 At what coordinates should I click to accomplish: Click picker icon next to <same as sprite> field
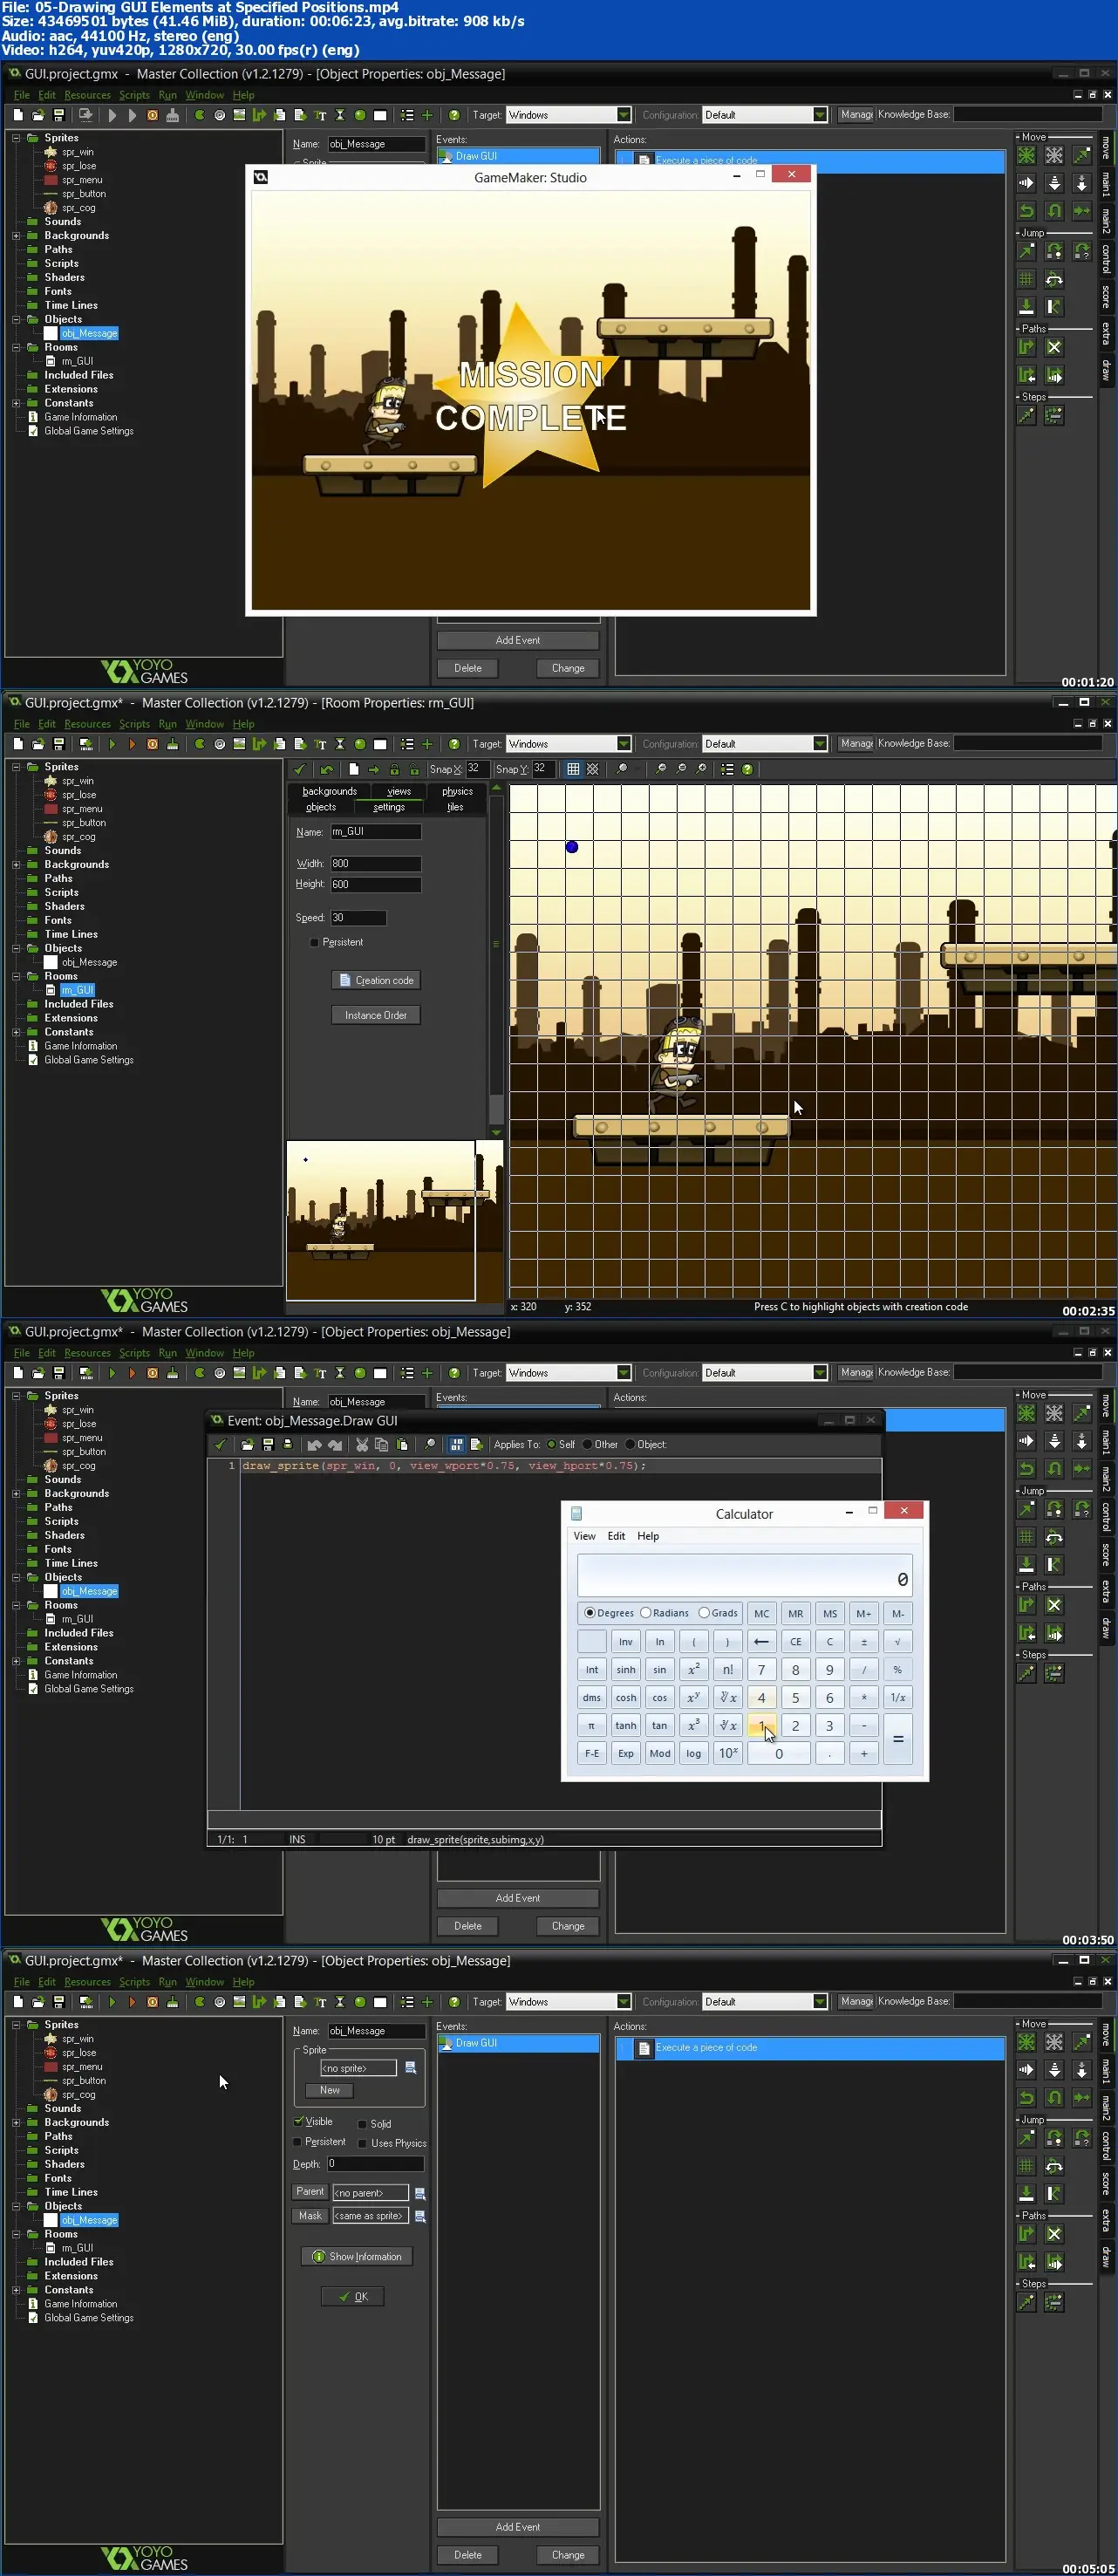(x=420, y=2216)
